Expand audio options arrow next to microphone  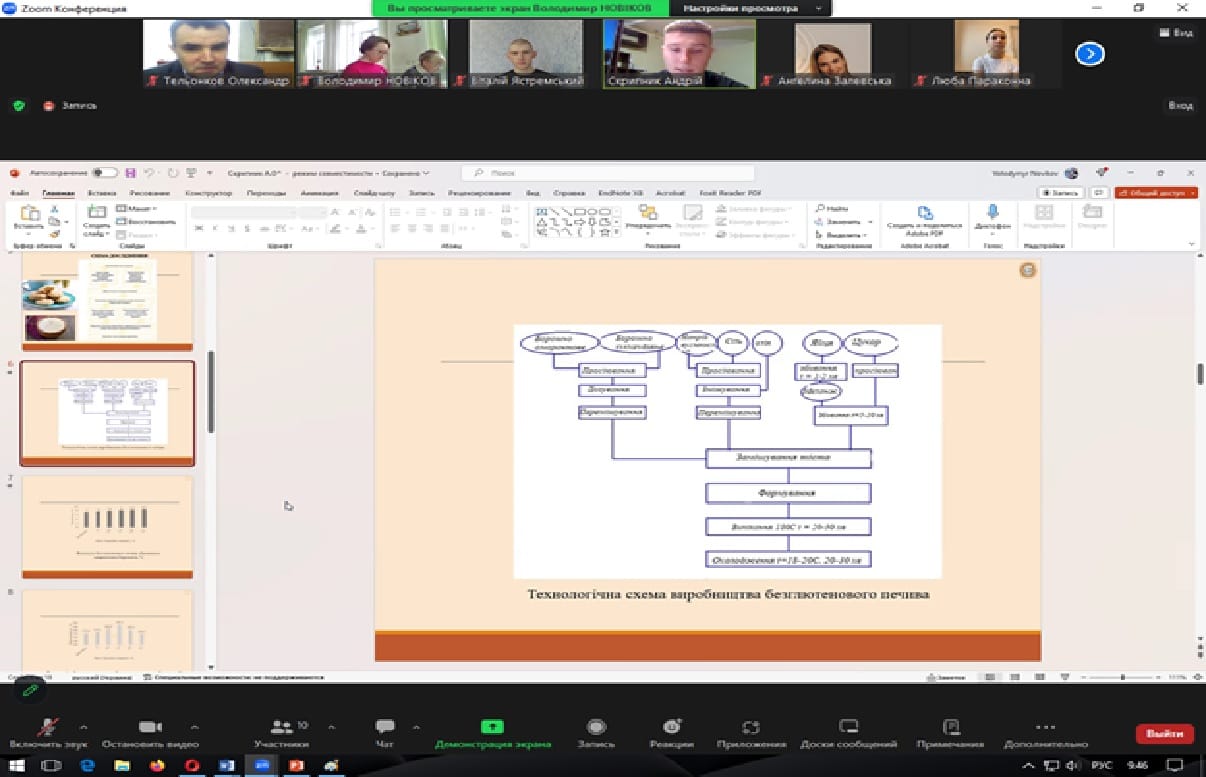(x=83, y=727)
